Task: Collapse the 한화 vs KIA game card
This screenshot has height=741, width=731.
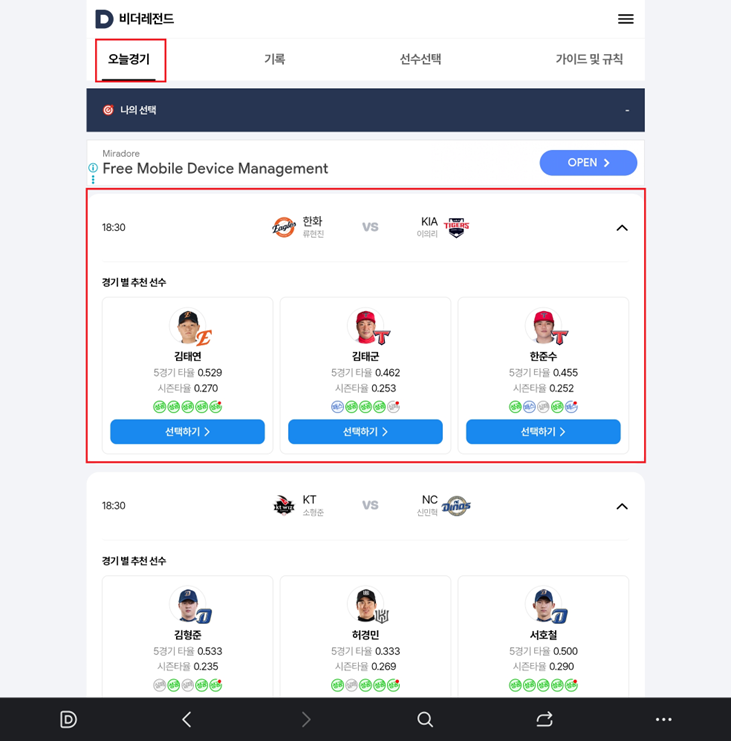Action: click(x=622, y=228)
